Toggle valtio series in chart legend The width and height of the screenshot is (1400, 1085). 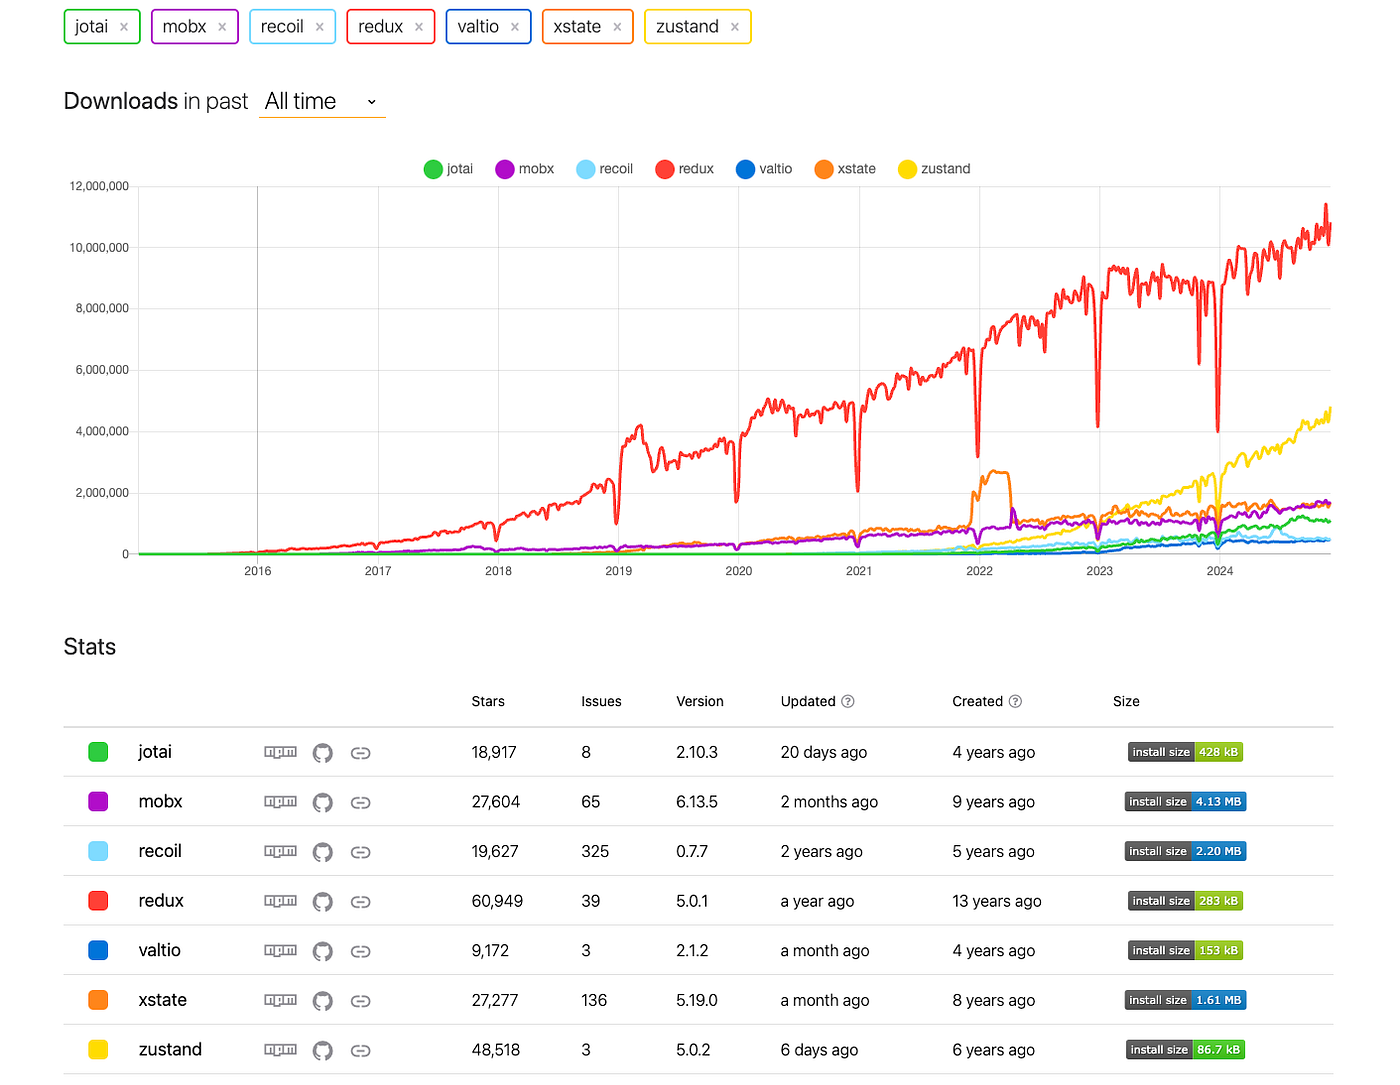click(x=764, y=169)
